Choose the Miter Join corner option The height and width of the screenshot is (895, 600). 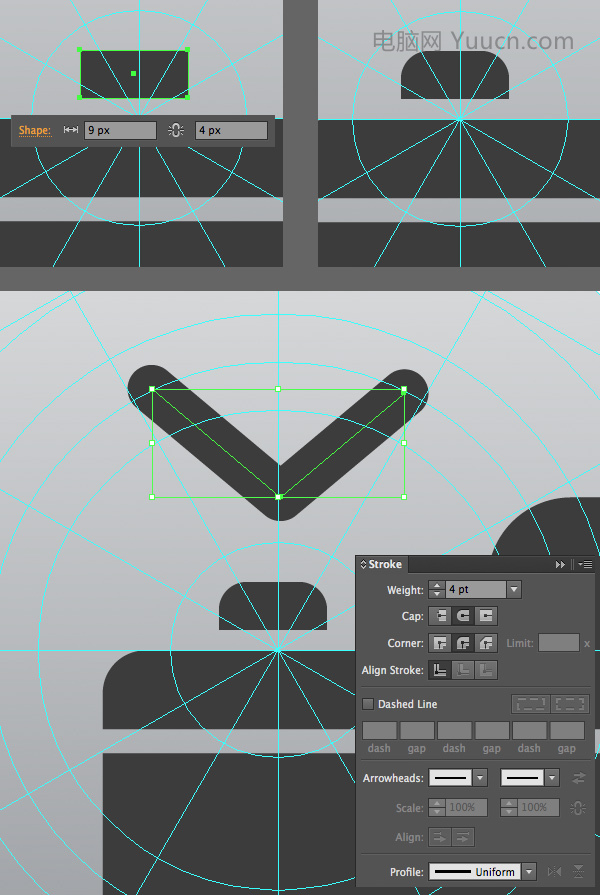[440, 643]
